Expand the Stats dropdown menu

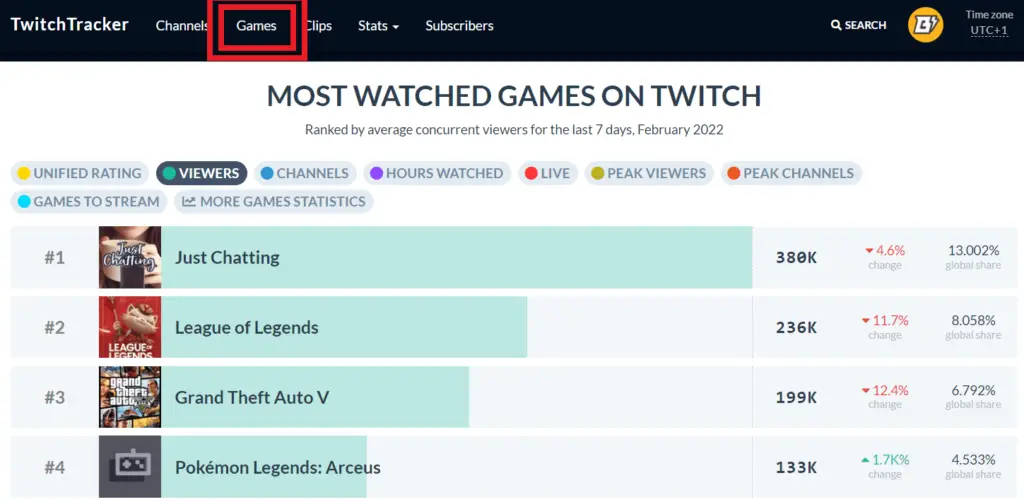point(378,26)
